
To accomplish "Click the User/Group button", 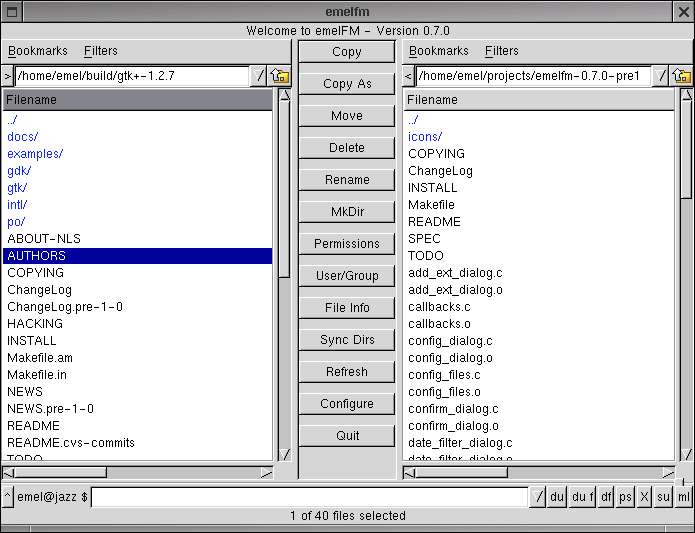I will tap(347, 276).
